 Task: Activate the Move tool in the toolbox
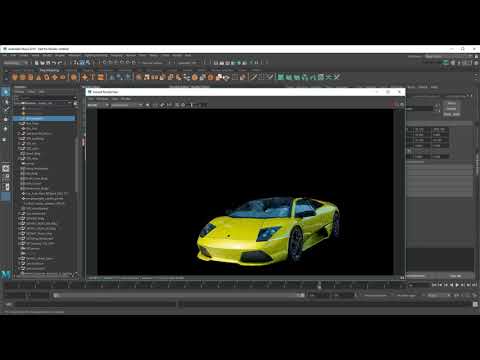point(6,119)
